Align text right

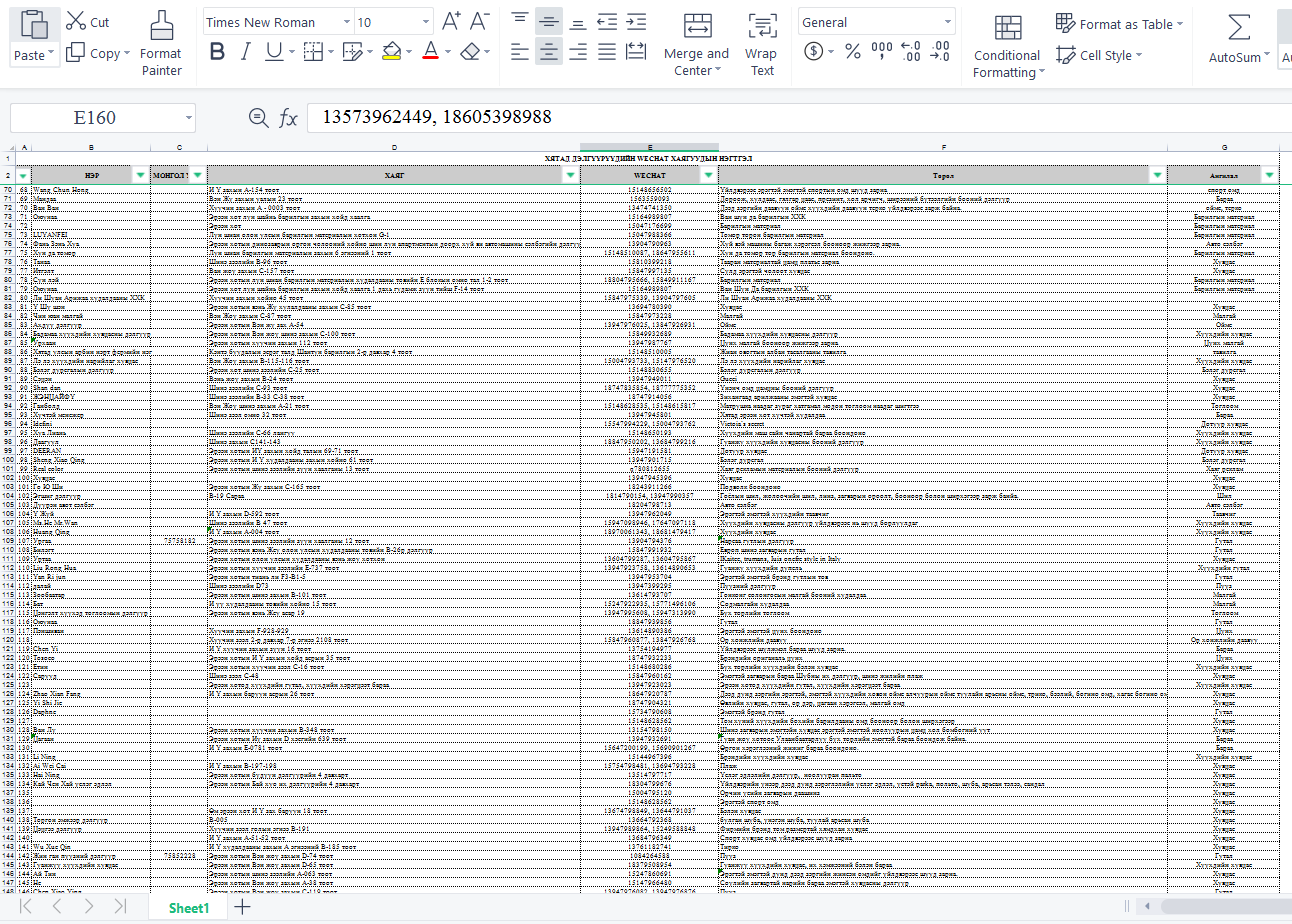click(578, 51)
